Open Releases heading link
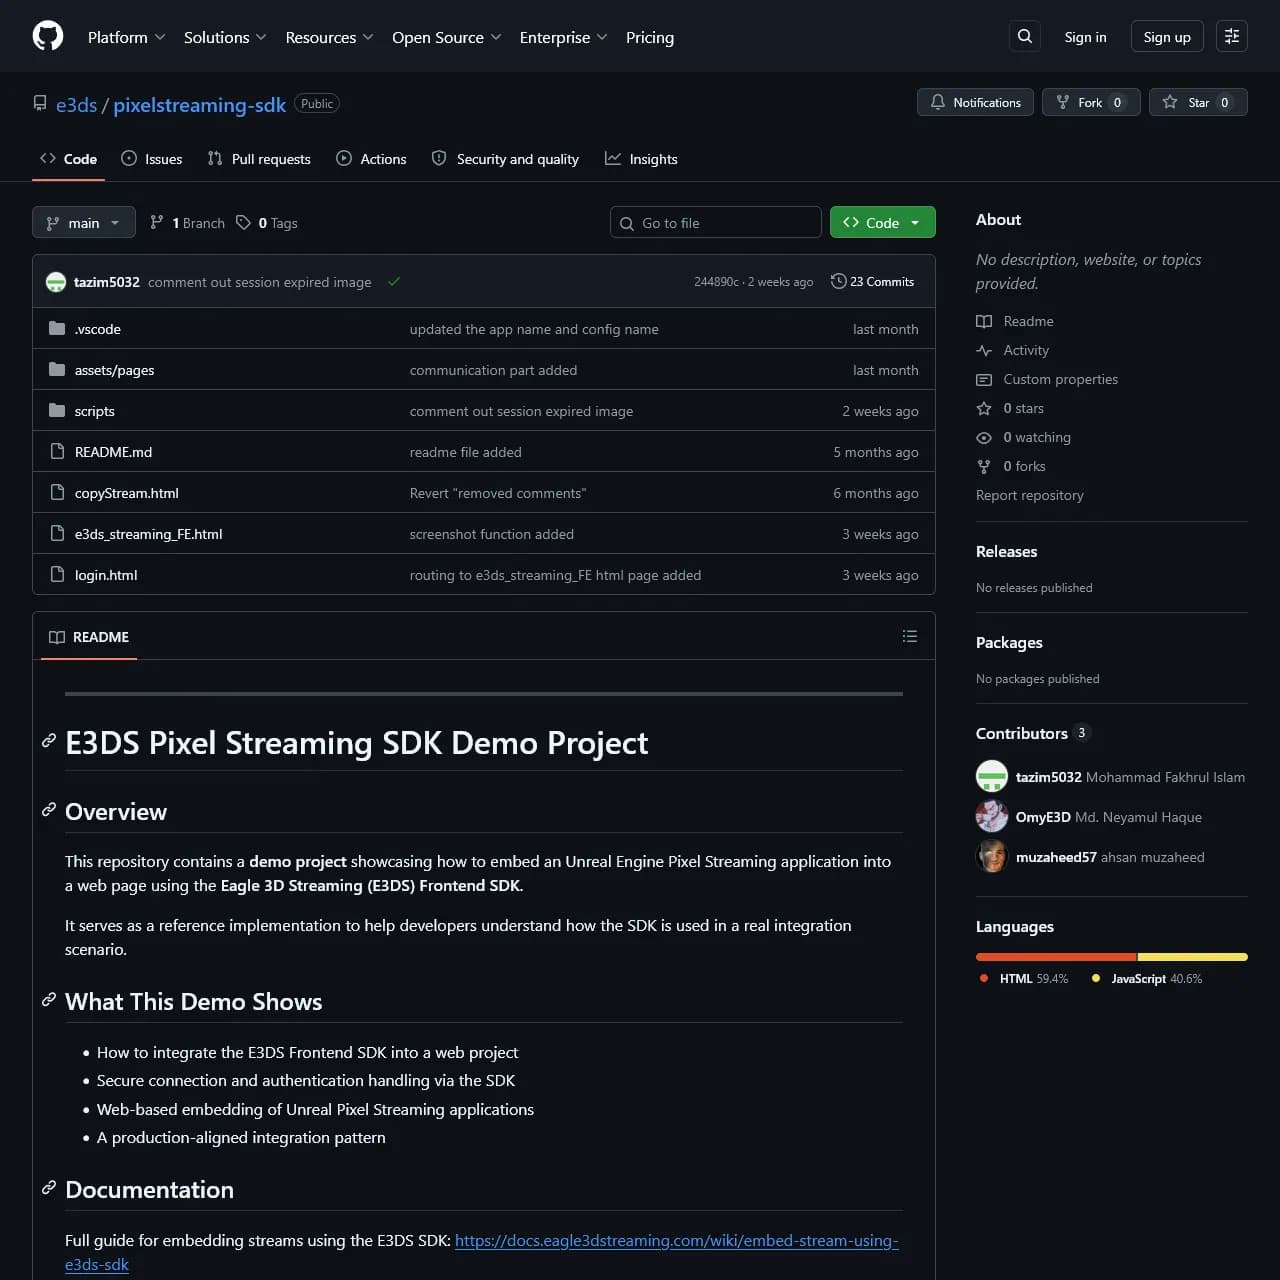Screen dimensions: 1280x1280 pyautogui.click(x=1006, y=551)
